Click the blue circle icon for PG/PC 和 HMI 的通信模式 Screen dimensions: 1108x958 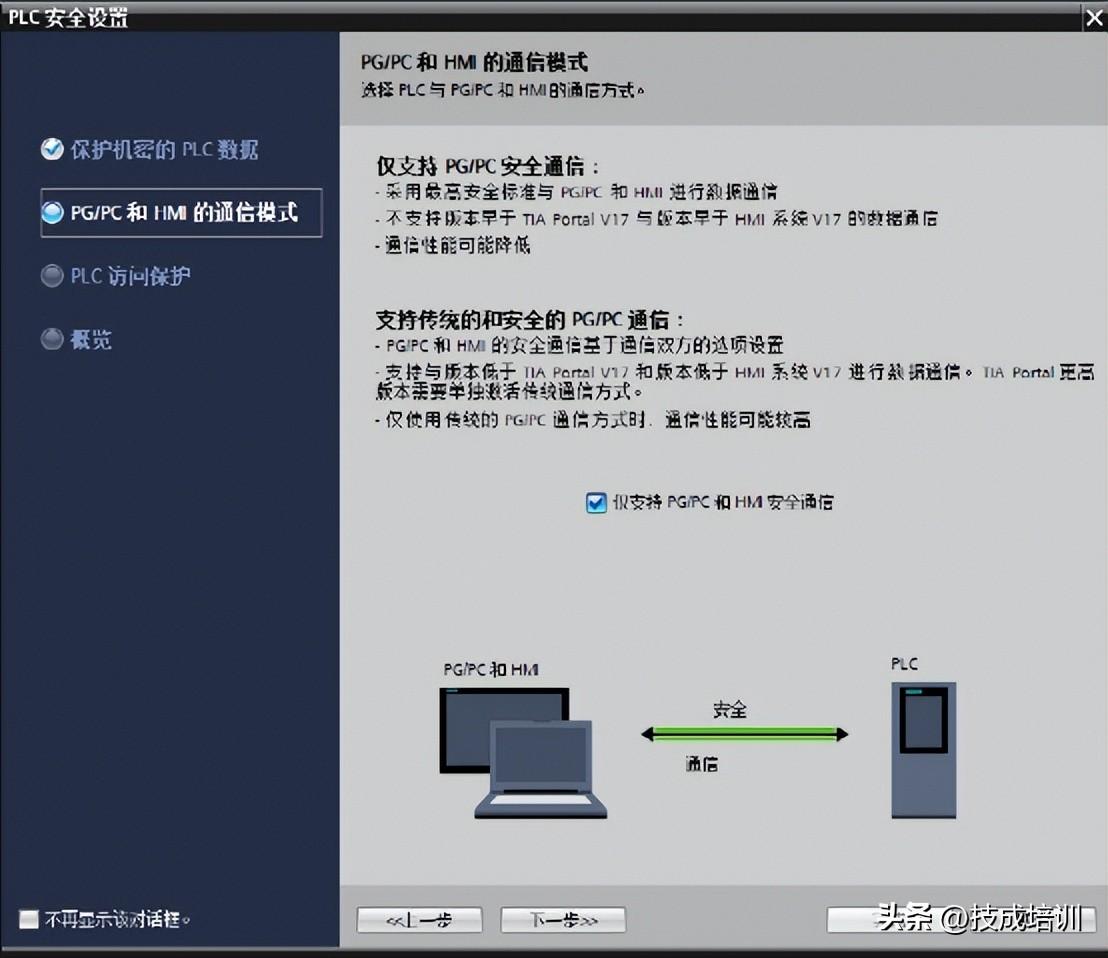pyautogui.click(x=52, y=212)
